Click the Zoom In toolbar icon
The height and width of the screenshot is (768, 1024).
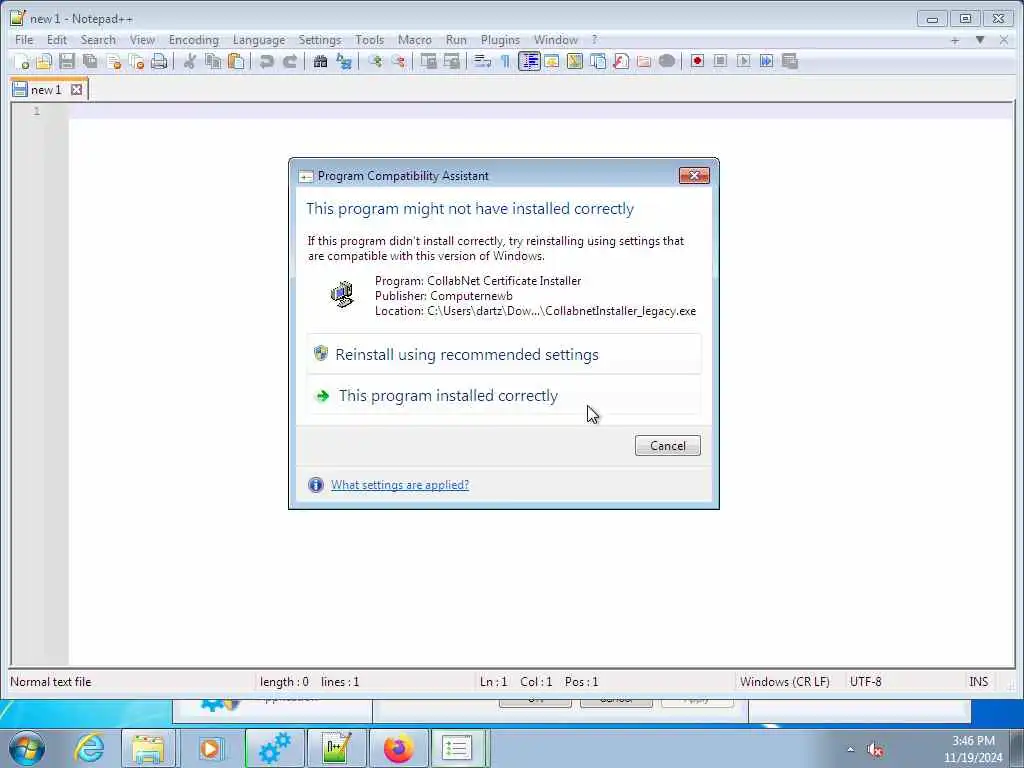pyautogui.click(x=374, y=61)
